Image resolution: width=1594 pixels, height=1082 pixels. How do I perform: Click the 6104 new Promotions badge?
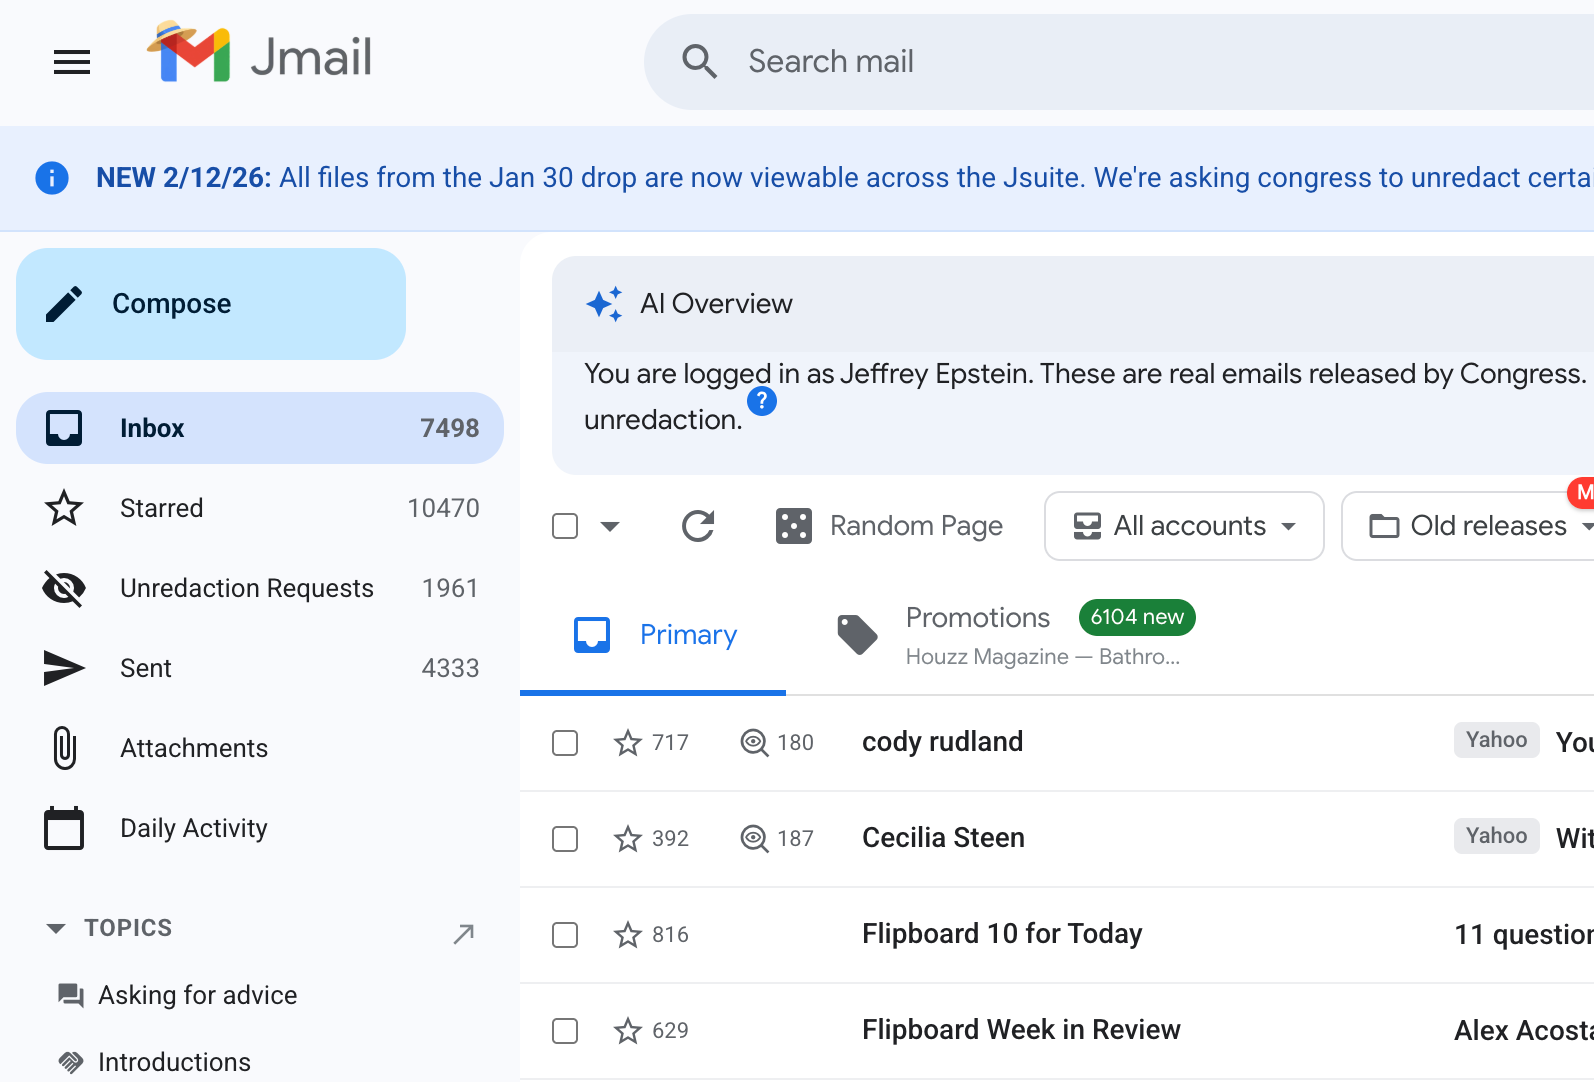tap(1137, 617)
